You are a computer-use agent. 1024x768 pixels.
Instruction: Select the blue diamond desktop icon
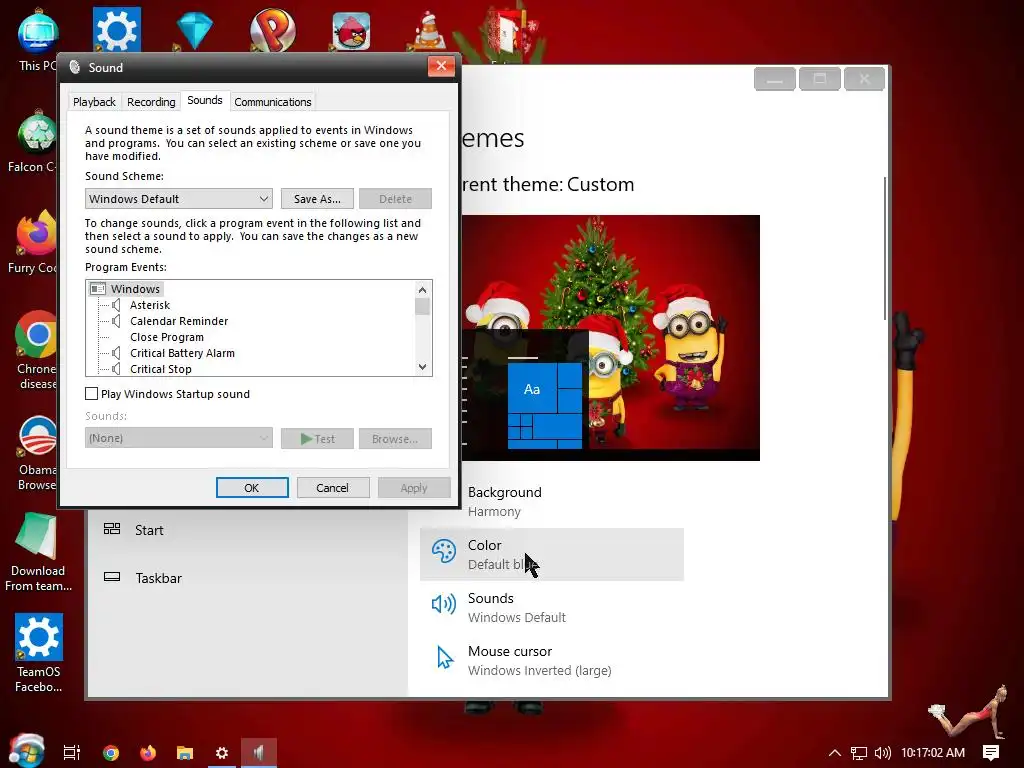pos(195,31)
